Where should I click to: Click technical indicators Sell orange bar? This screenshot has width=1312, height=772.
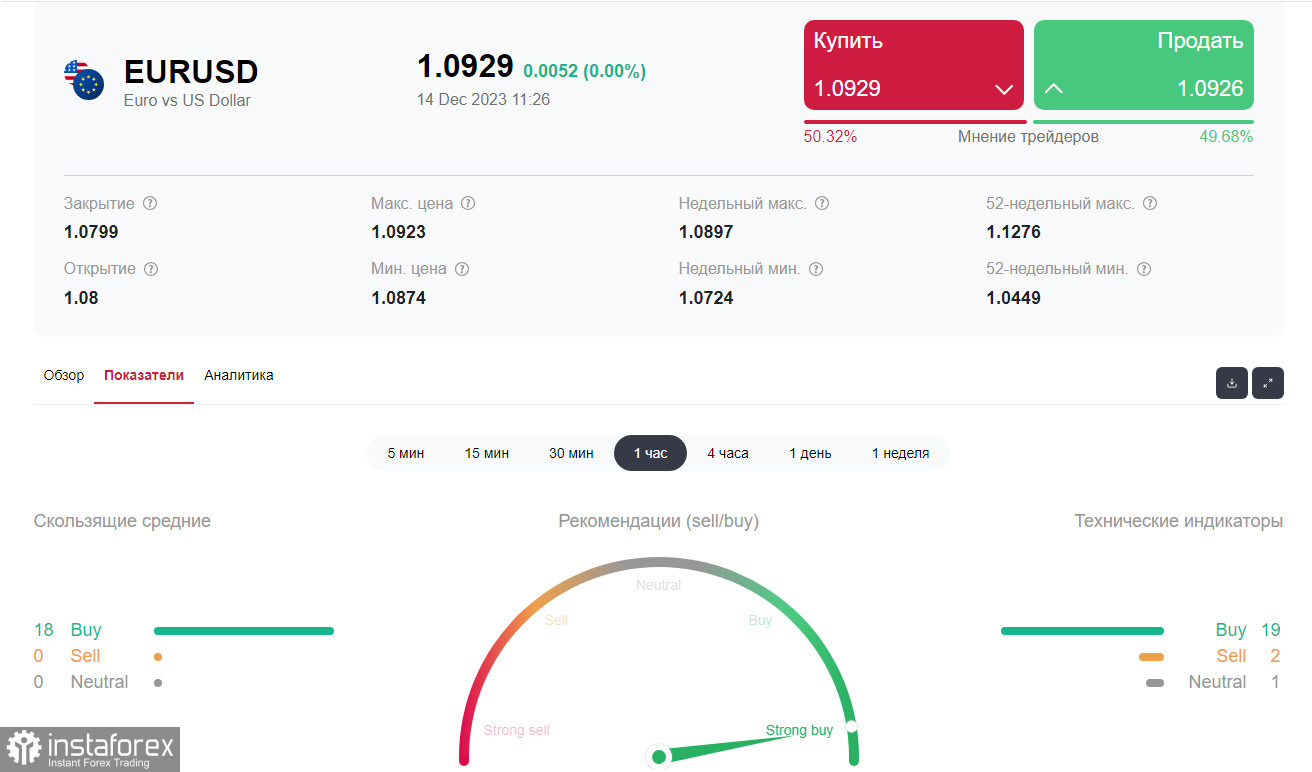pos(1151,657)
